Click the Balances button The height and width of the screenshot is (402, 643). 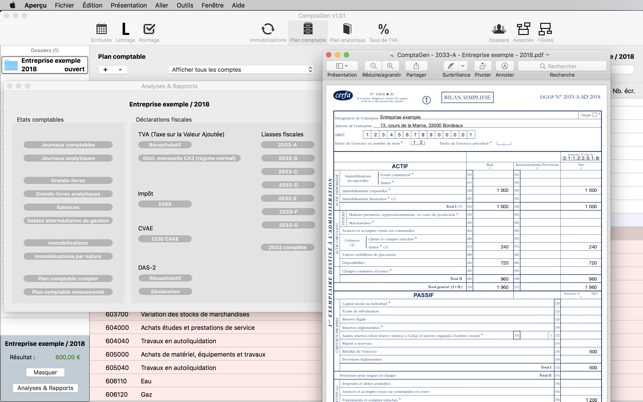pyautogui.click(x=68, y=207)
